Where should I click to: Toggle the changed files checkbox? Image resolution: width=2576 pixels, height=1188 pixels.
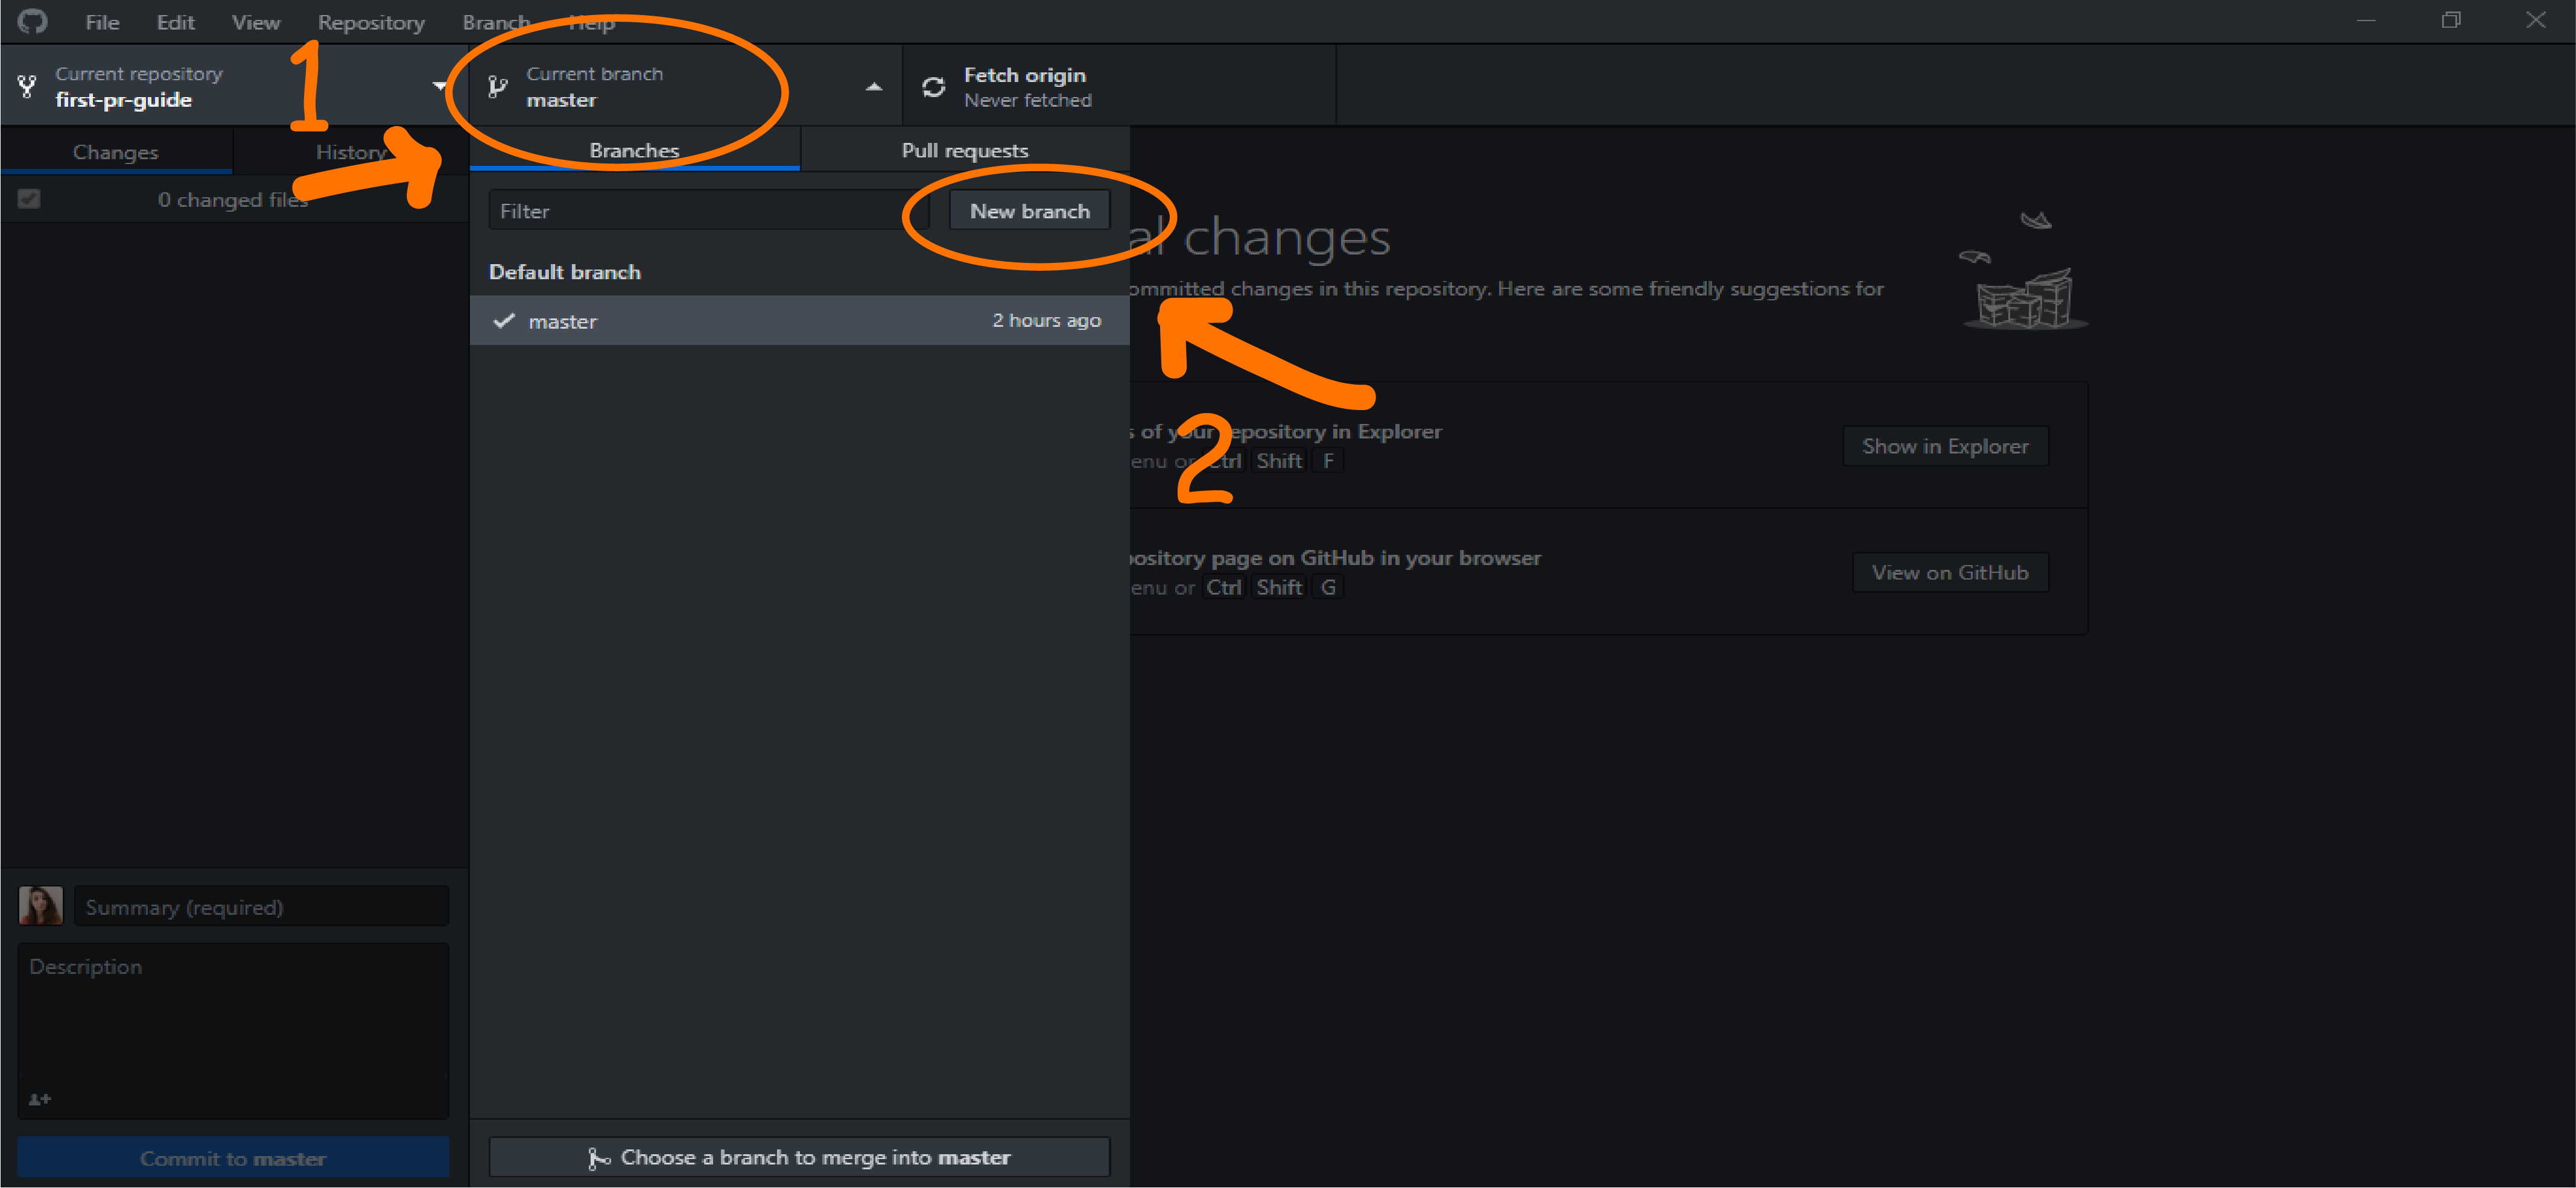tap(29, 199)
